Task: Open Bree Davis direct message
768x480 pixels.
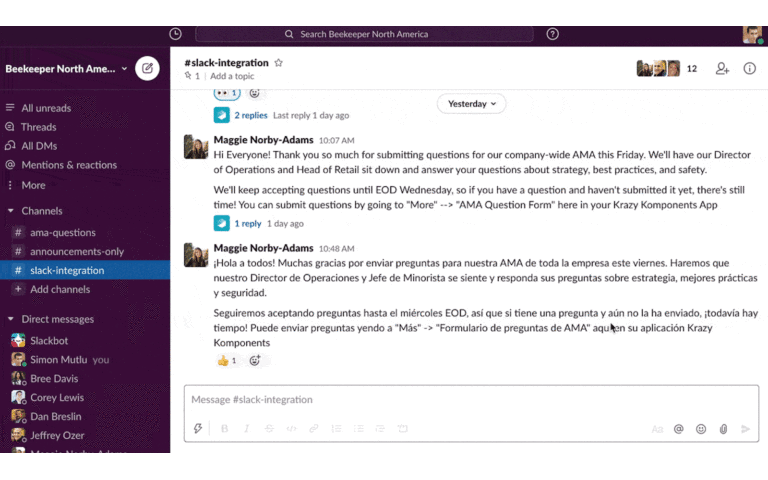Action: tap(85, 379)
